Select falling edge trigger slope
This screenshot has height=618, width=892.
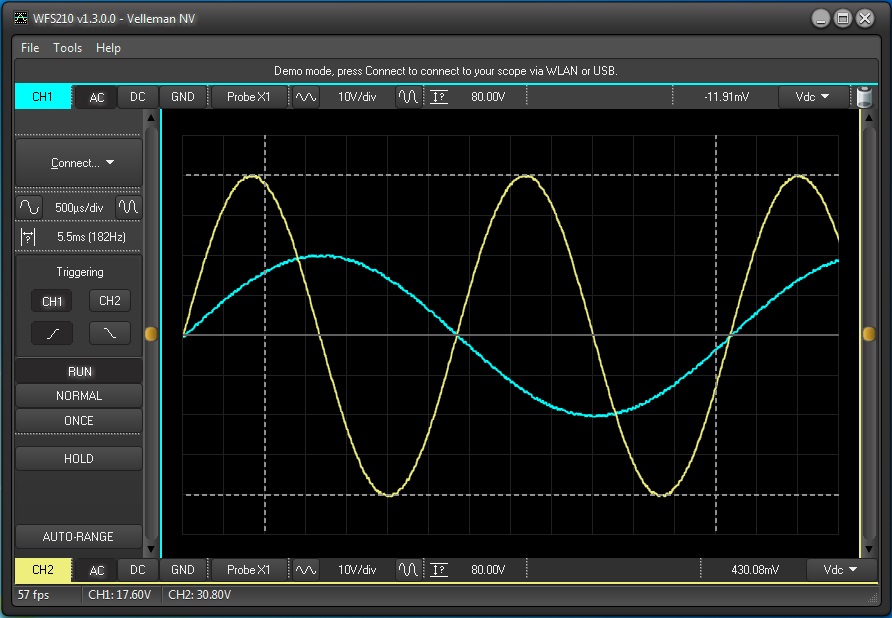(110, 333)
